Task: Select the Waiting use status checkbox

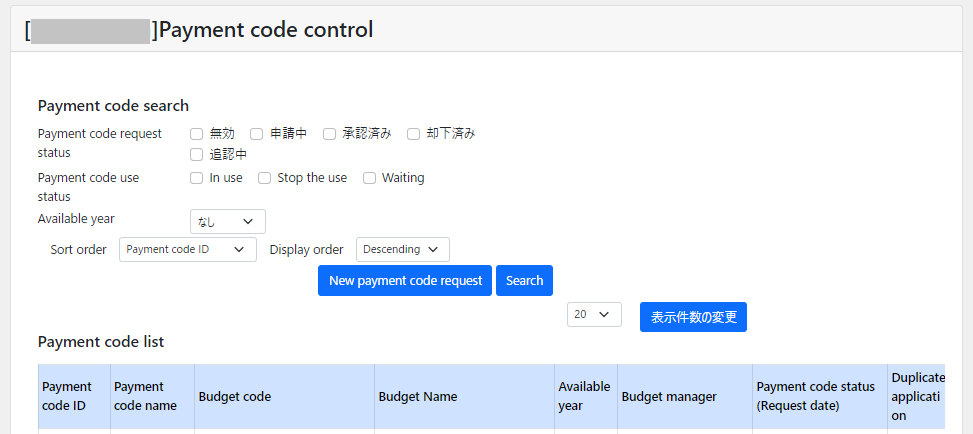Action: (x=369, y=178)
